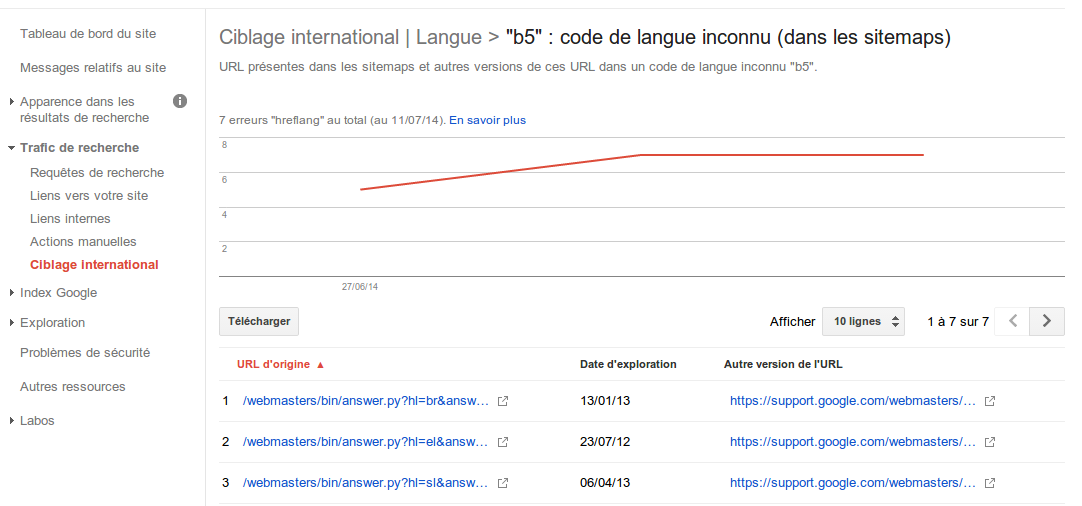Follow the En savoir plus link

[x=487, y=120]
